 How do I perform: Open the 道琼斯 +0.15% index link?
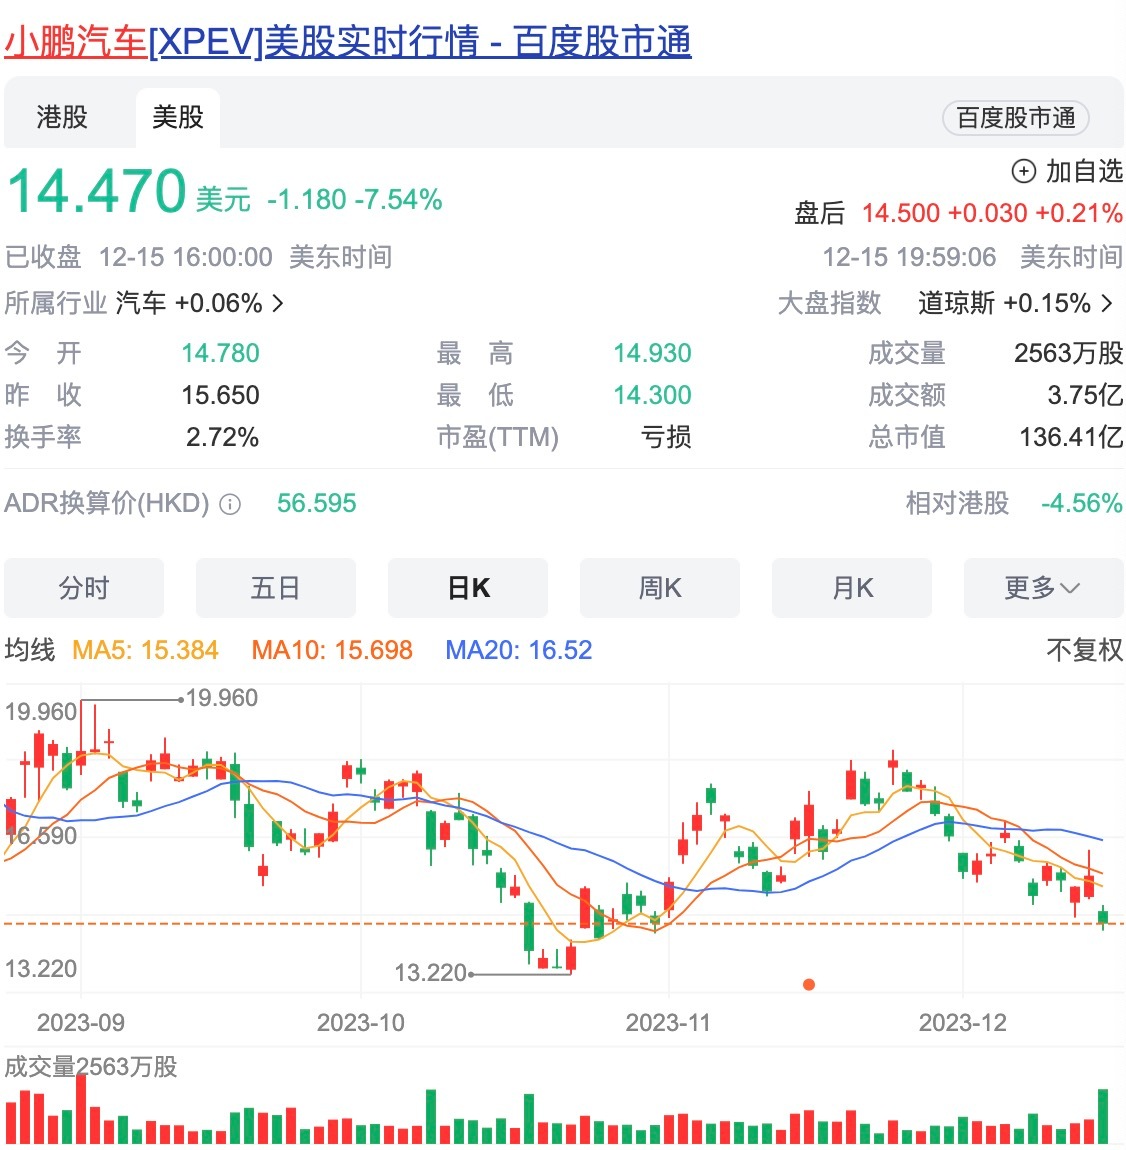pyautogui.click(x=1015, y=303)
